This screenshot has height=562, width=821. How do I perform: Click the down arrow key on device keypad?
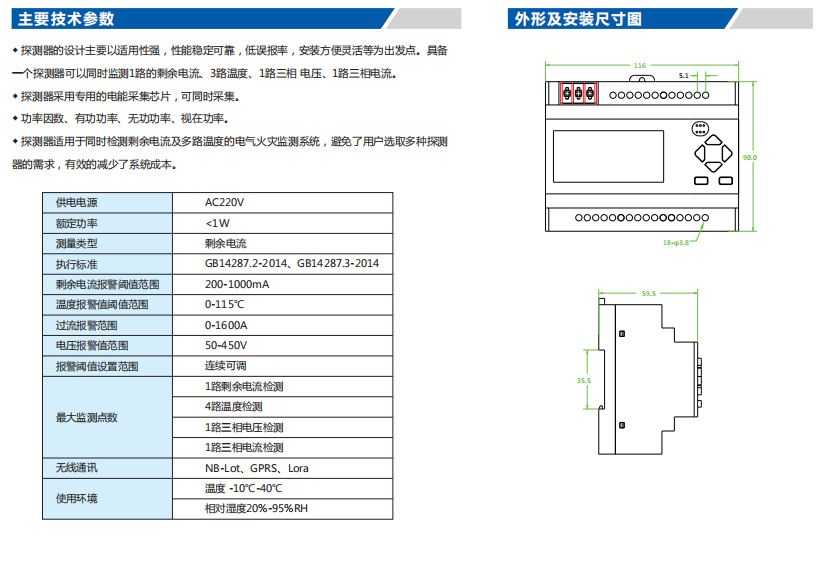(x=712, y=167)
